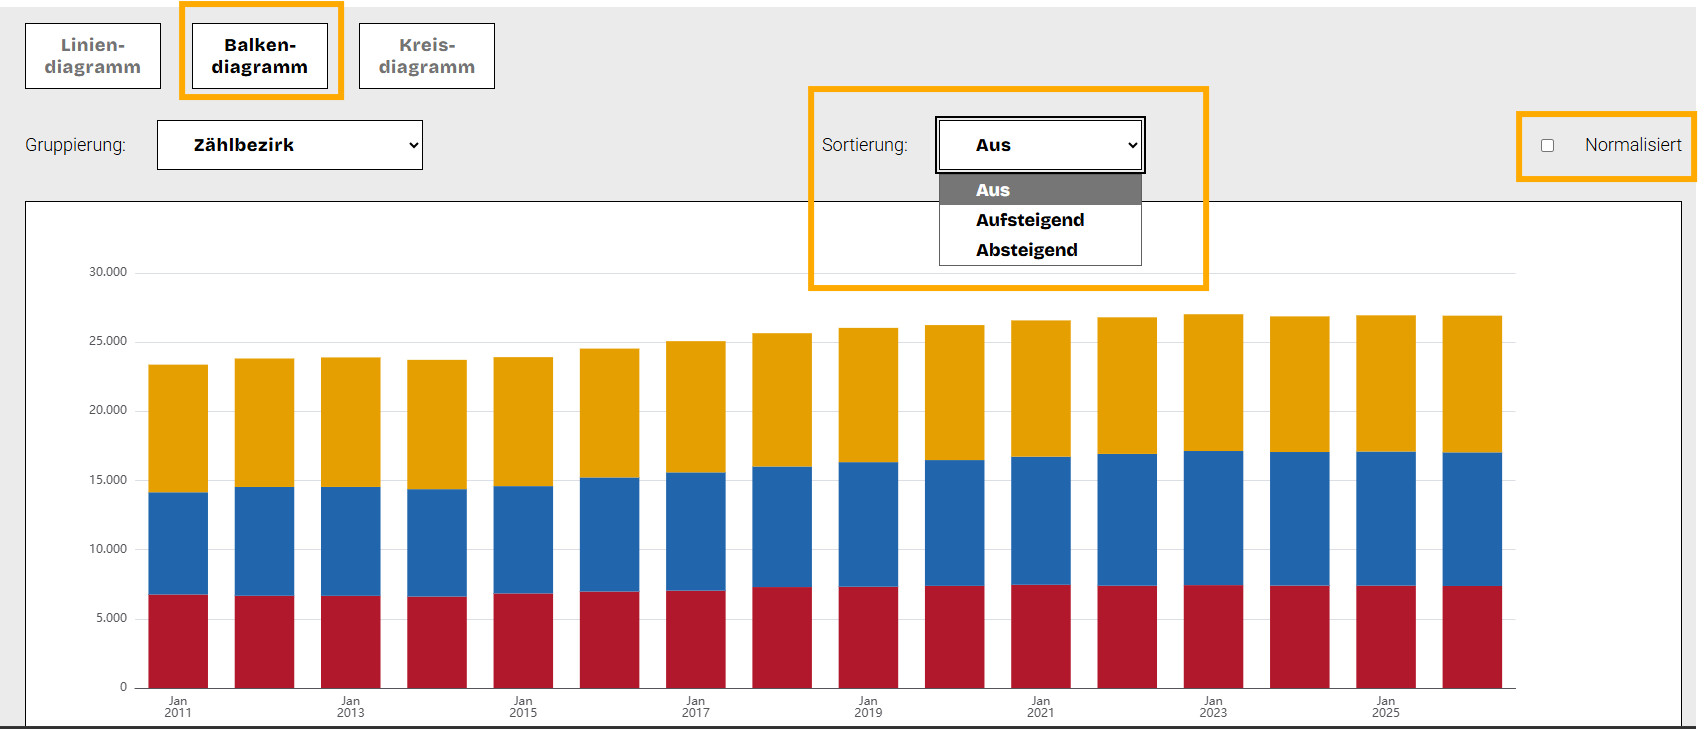This screenshot has height=729, width=1698.
Task: Click the 25.000 y-axis label
Action: point(108,341)
